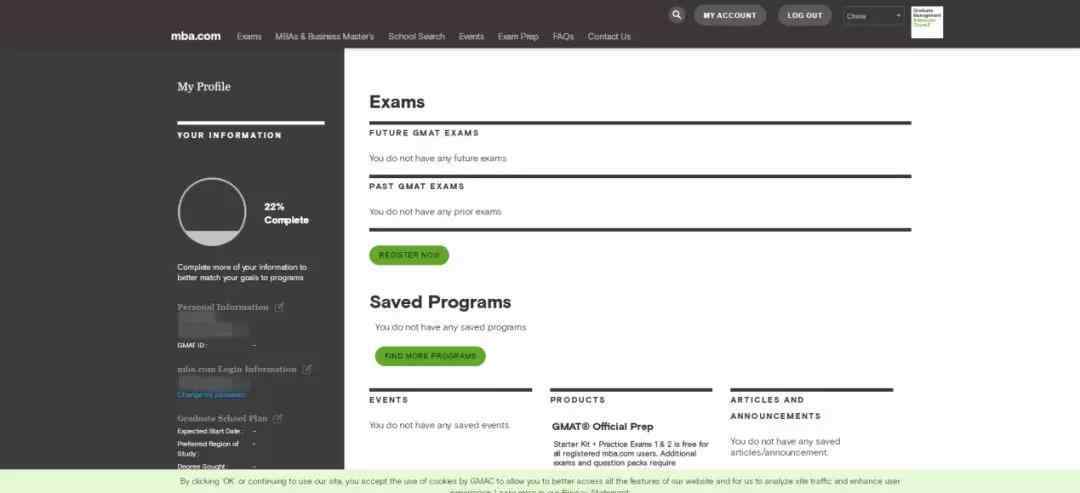Click the Personal Information section title
Viewport: 1080px width, 493px height.
222,307
